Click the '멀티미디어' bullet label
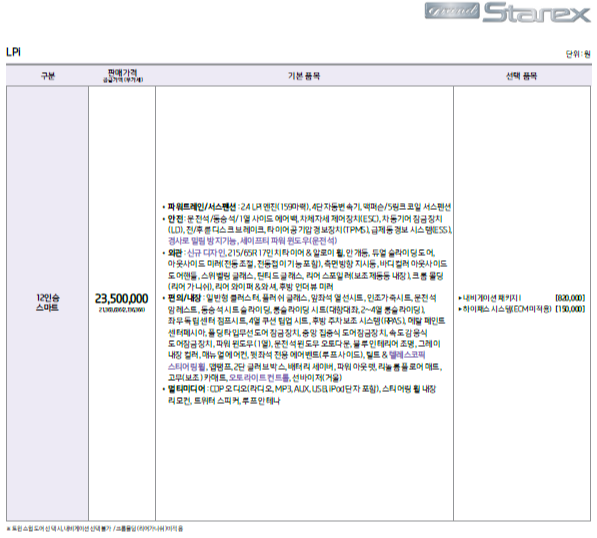Viewport: 597px width, 538px height. [187, 389]
